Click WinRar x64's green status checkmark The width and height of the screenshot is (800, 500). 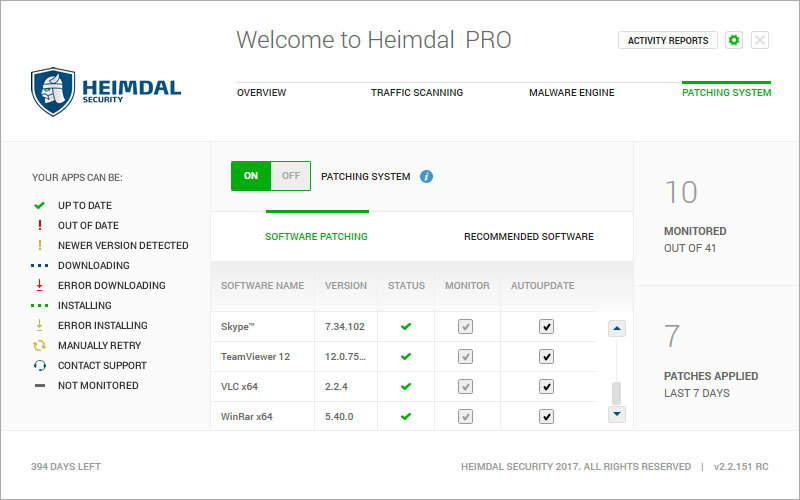point(406,416)
